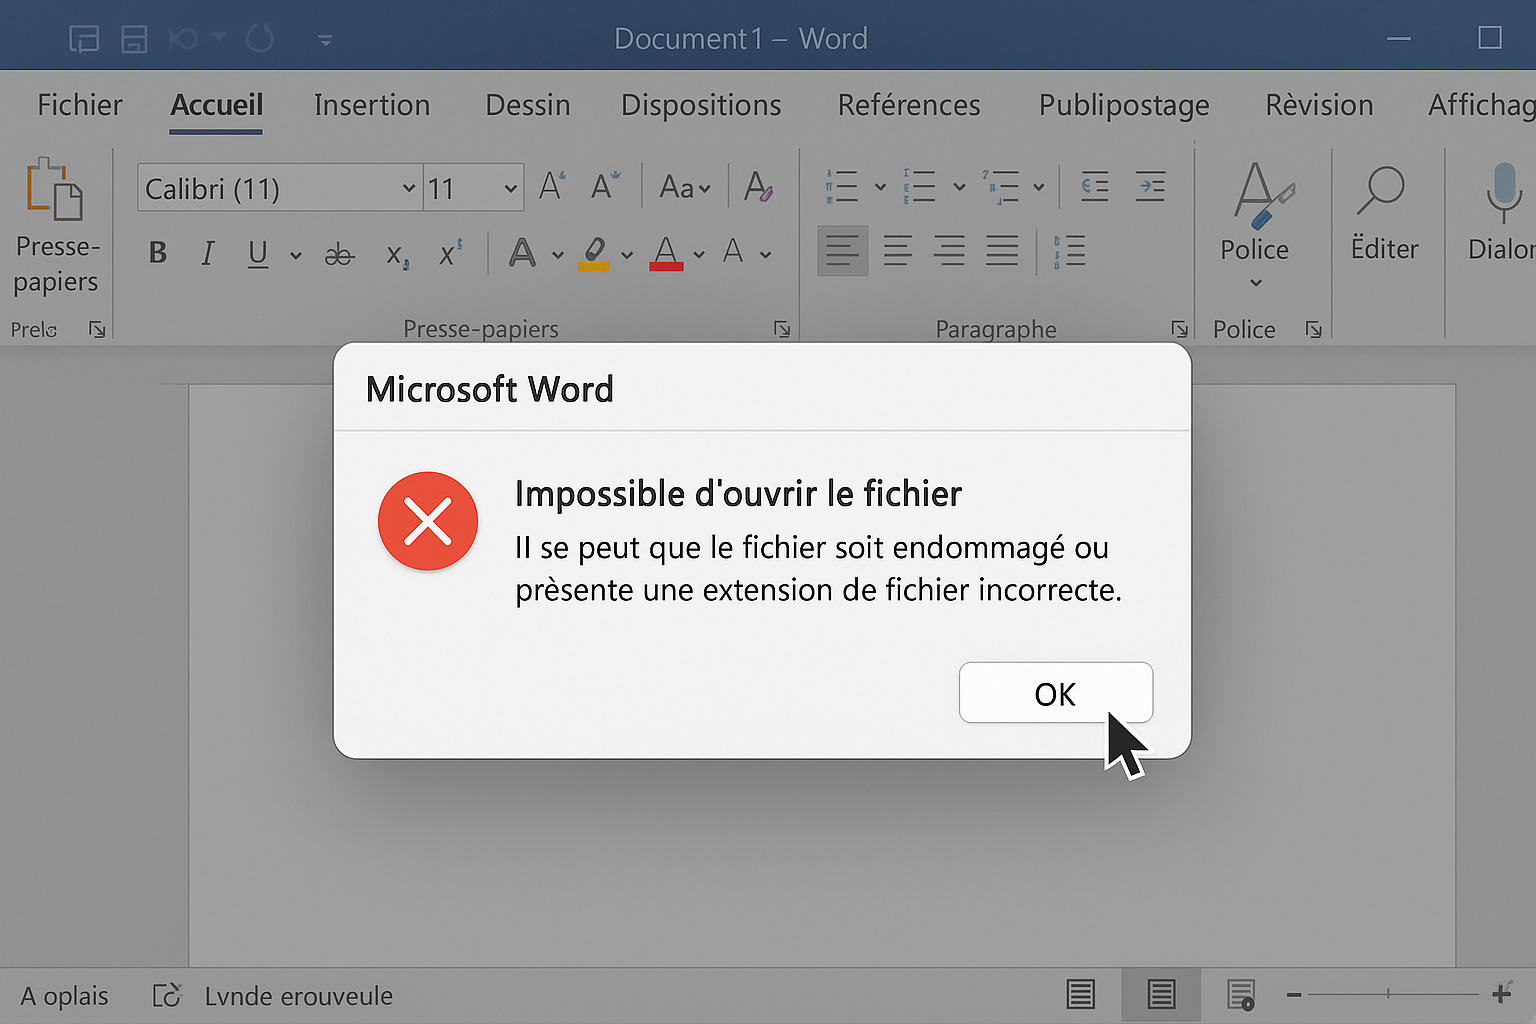Select the Accueil ribbon tab
The image size is (1536, 1024).
coord(216,105)
